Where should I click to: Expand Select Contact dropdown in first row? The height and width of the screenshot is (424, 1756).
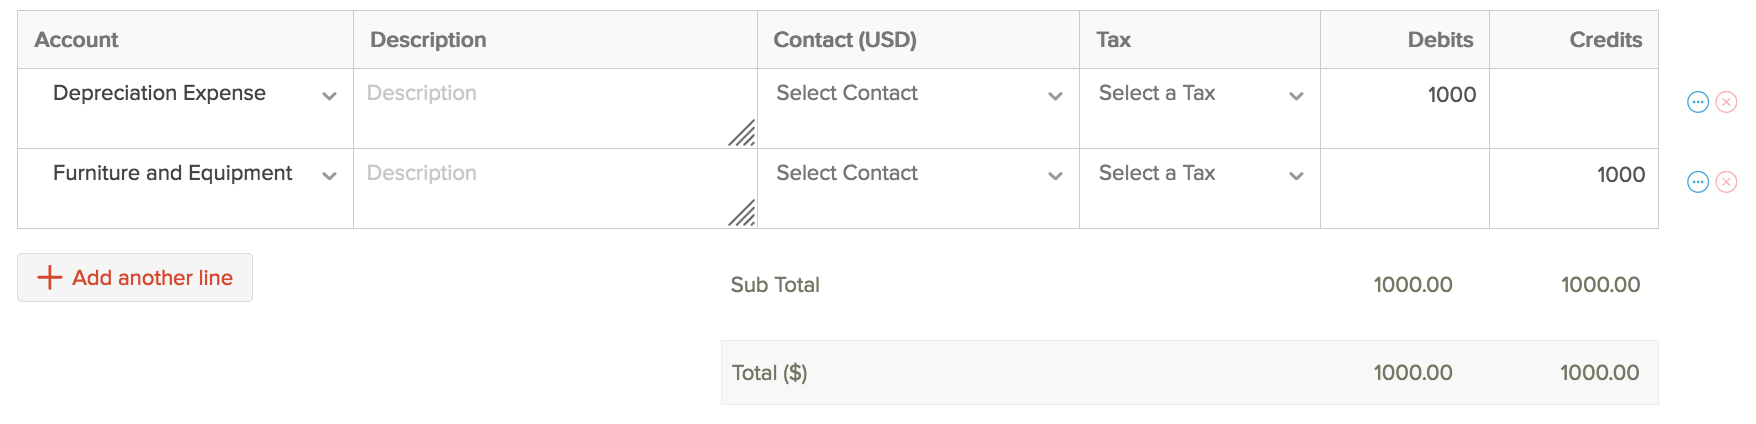click(1055, 96)
